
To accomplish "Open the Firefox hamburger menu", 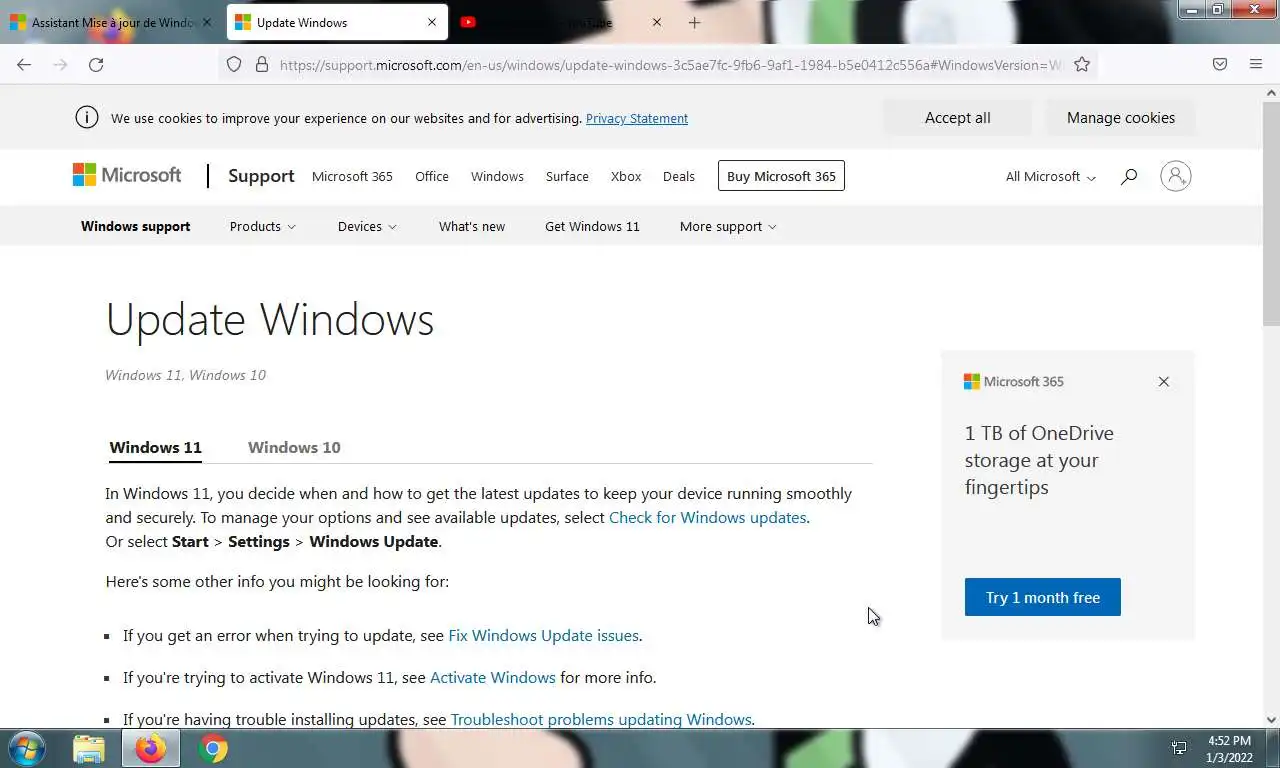I will [1256, 64].
